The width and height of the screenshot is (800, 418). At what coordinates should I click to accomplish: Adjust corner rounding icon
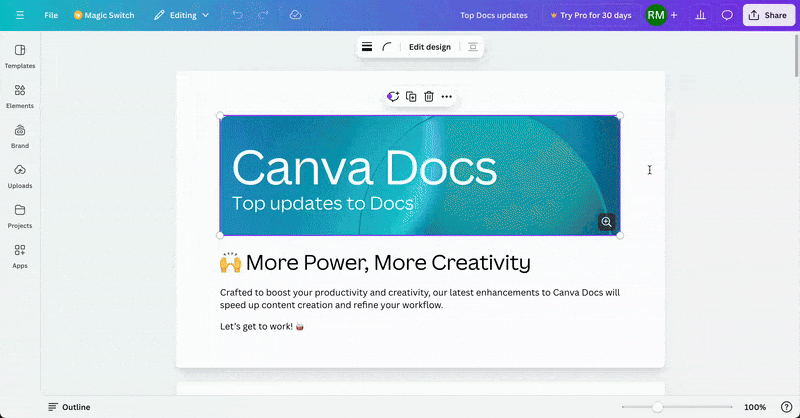pyautogui.click(x=387, y=47)
